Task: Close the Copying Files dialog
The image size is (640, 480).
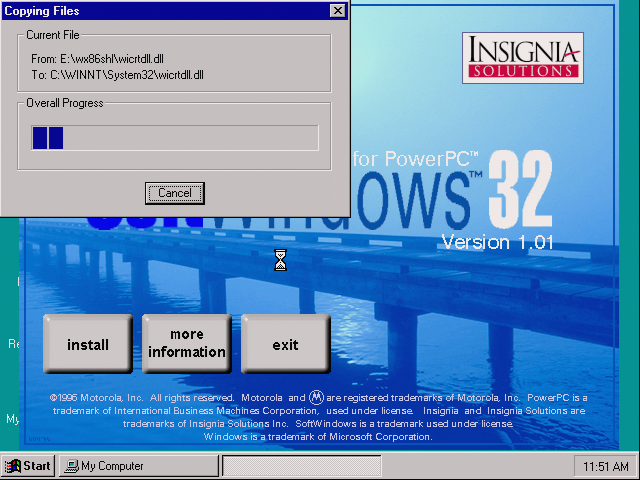Action: [338, 11]
